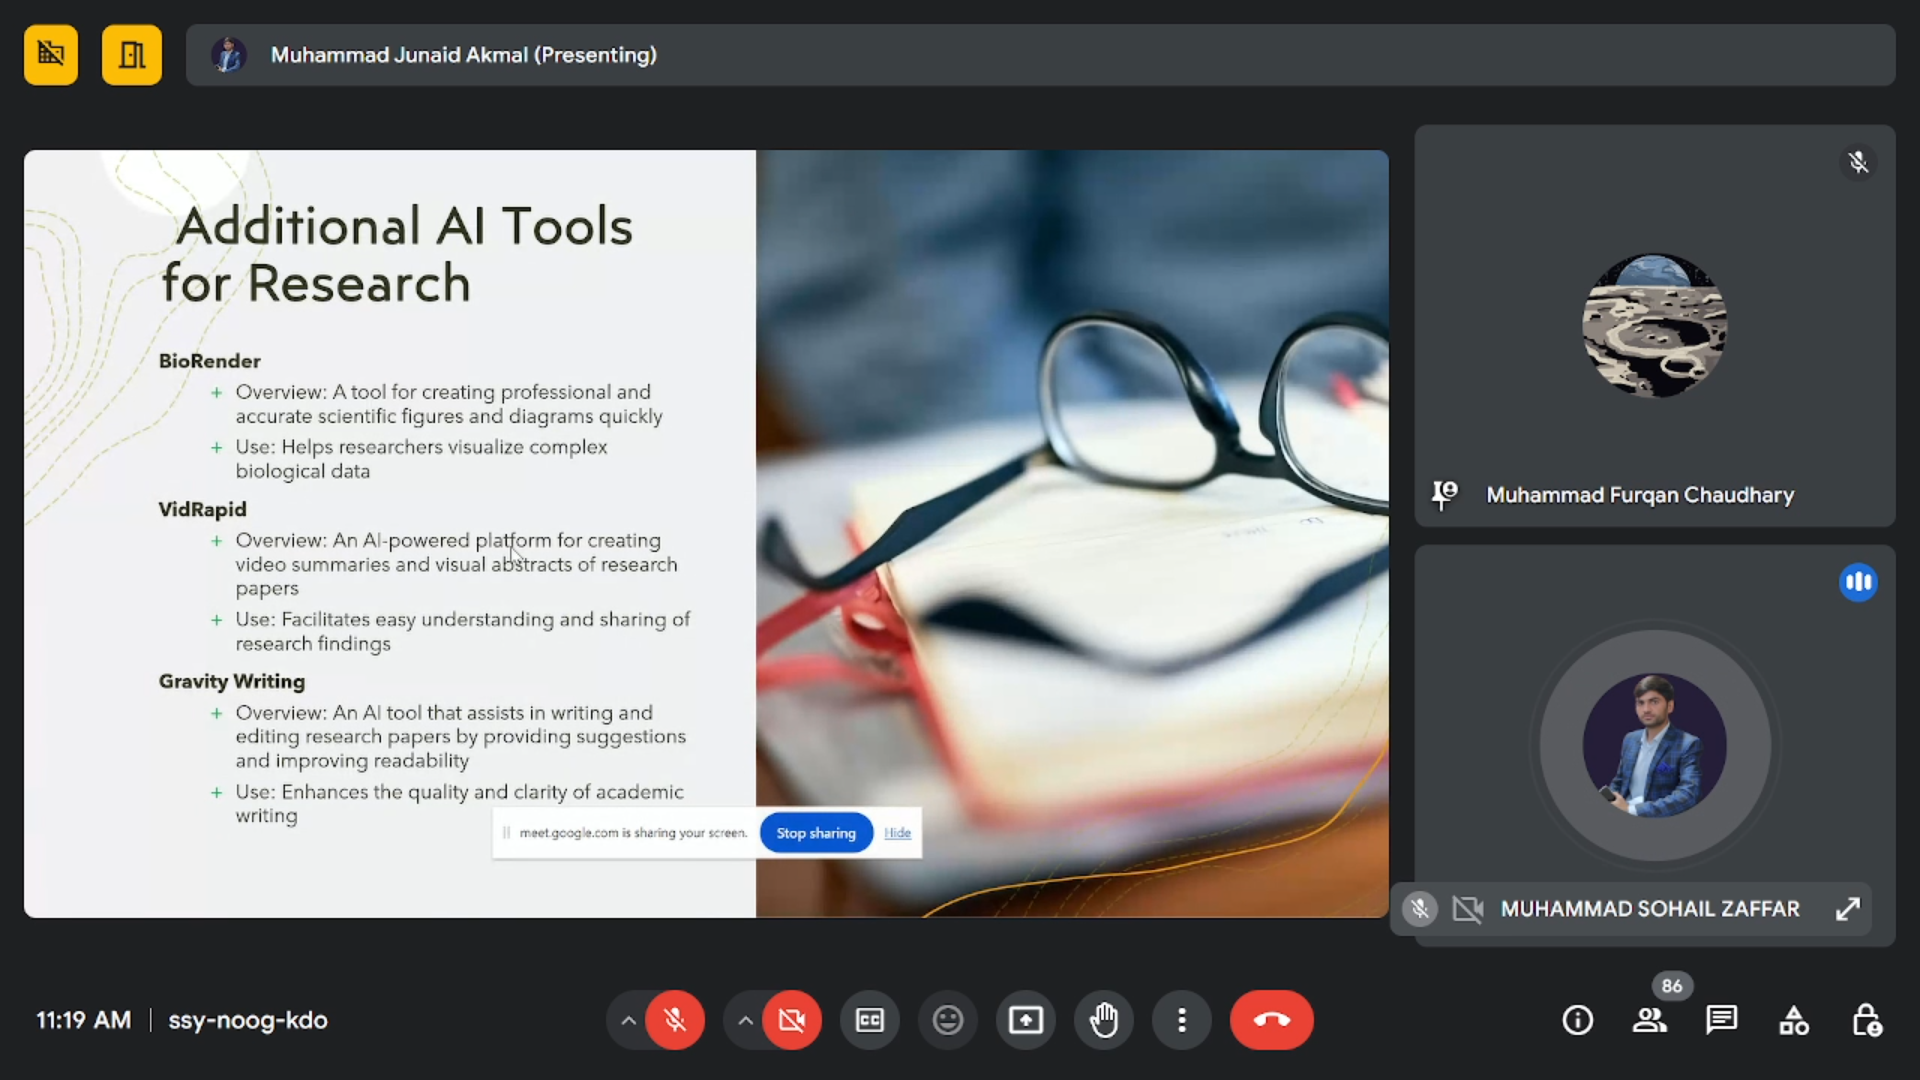Click camera-off icon next to MUHAMMAD SOHAIL ZAFFAR
The width and height of the screenshot is (1920, 1080).
[1468, 909]
